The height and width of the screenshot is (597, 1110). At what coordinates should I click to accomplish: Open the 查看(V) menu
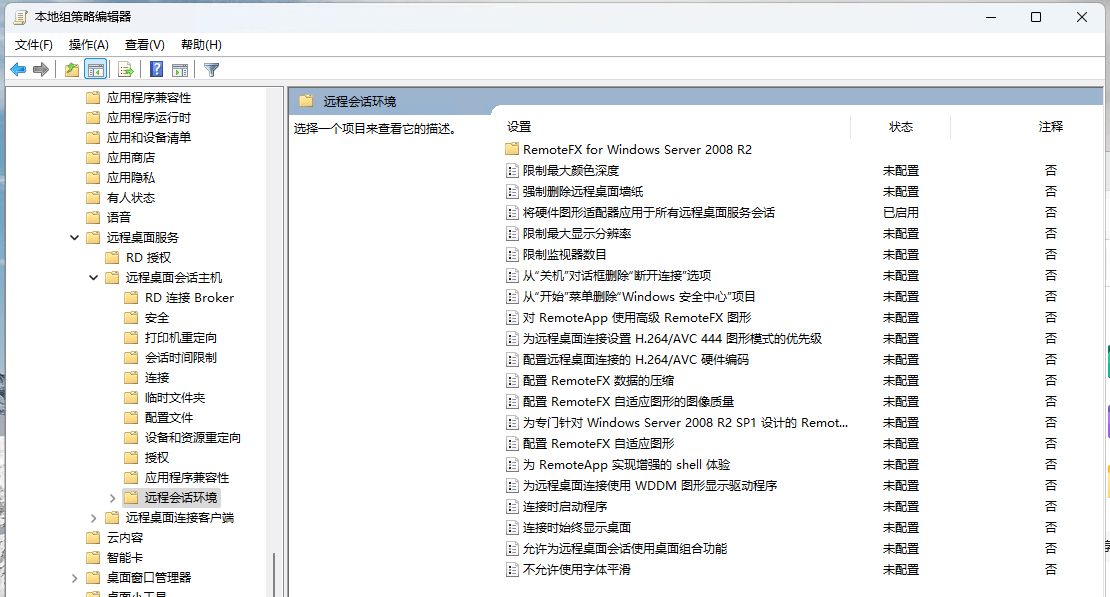144,45
